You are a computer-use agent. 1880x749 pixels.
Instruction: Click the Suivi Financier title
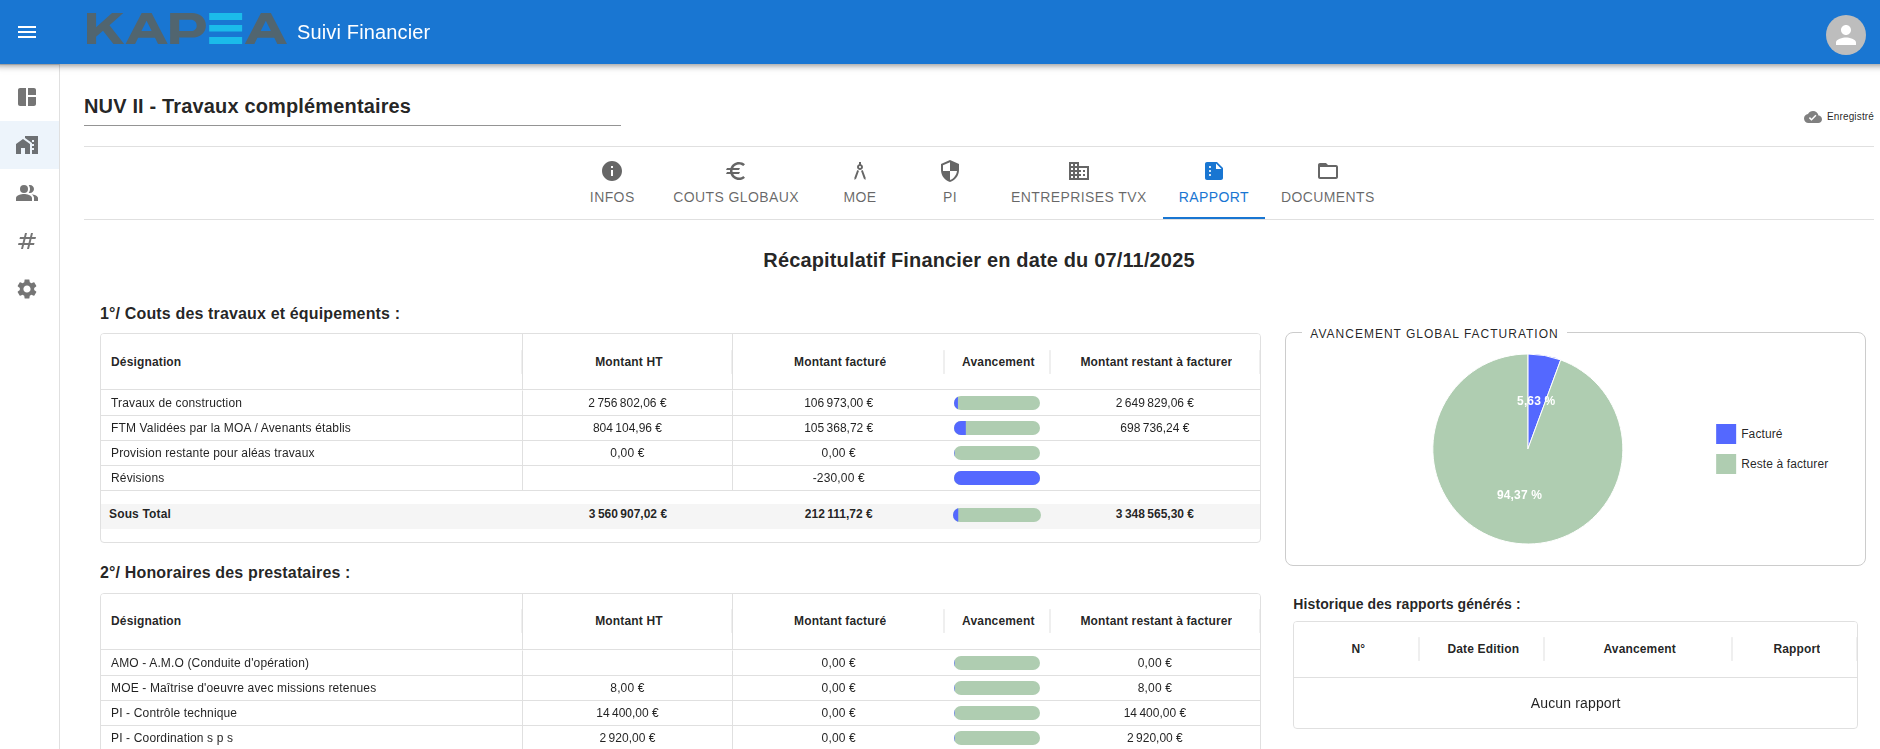[363, 32]
